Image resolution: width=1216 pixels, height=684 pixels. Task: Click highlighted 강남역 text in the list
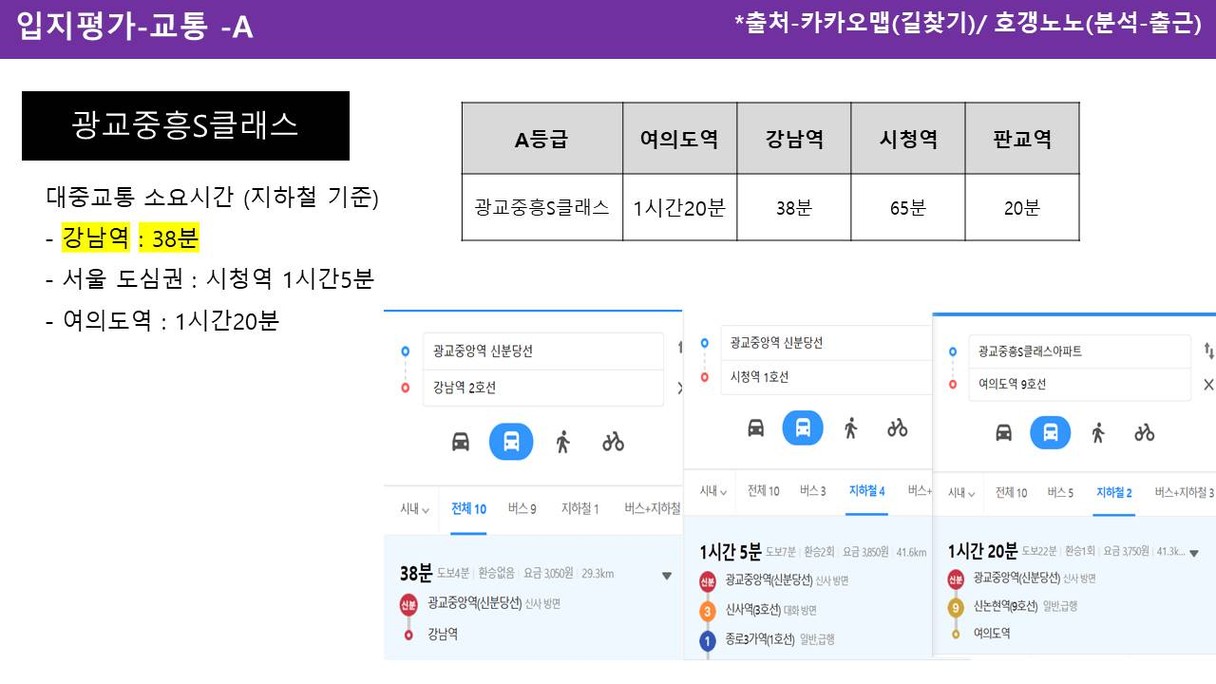[x=96, y=237]
